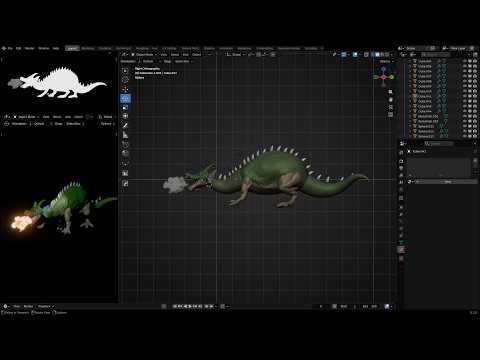
Task: Switch to the Sculpting workspace tab
Action: point(105,48)
